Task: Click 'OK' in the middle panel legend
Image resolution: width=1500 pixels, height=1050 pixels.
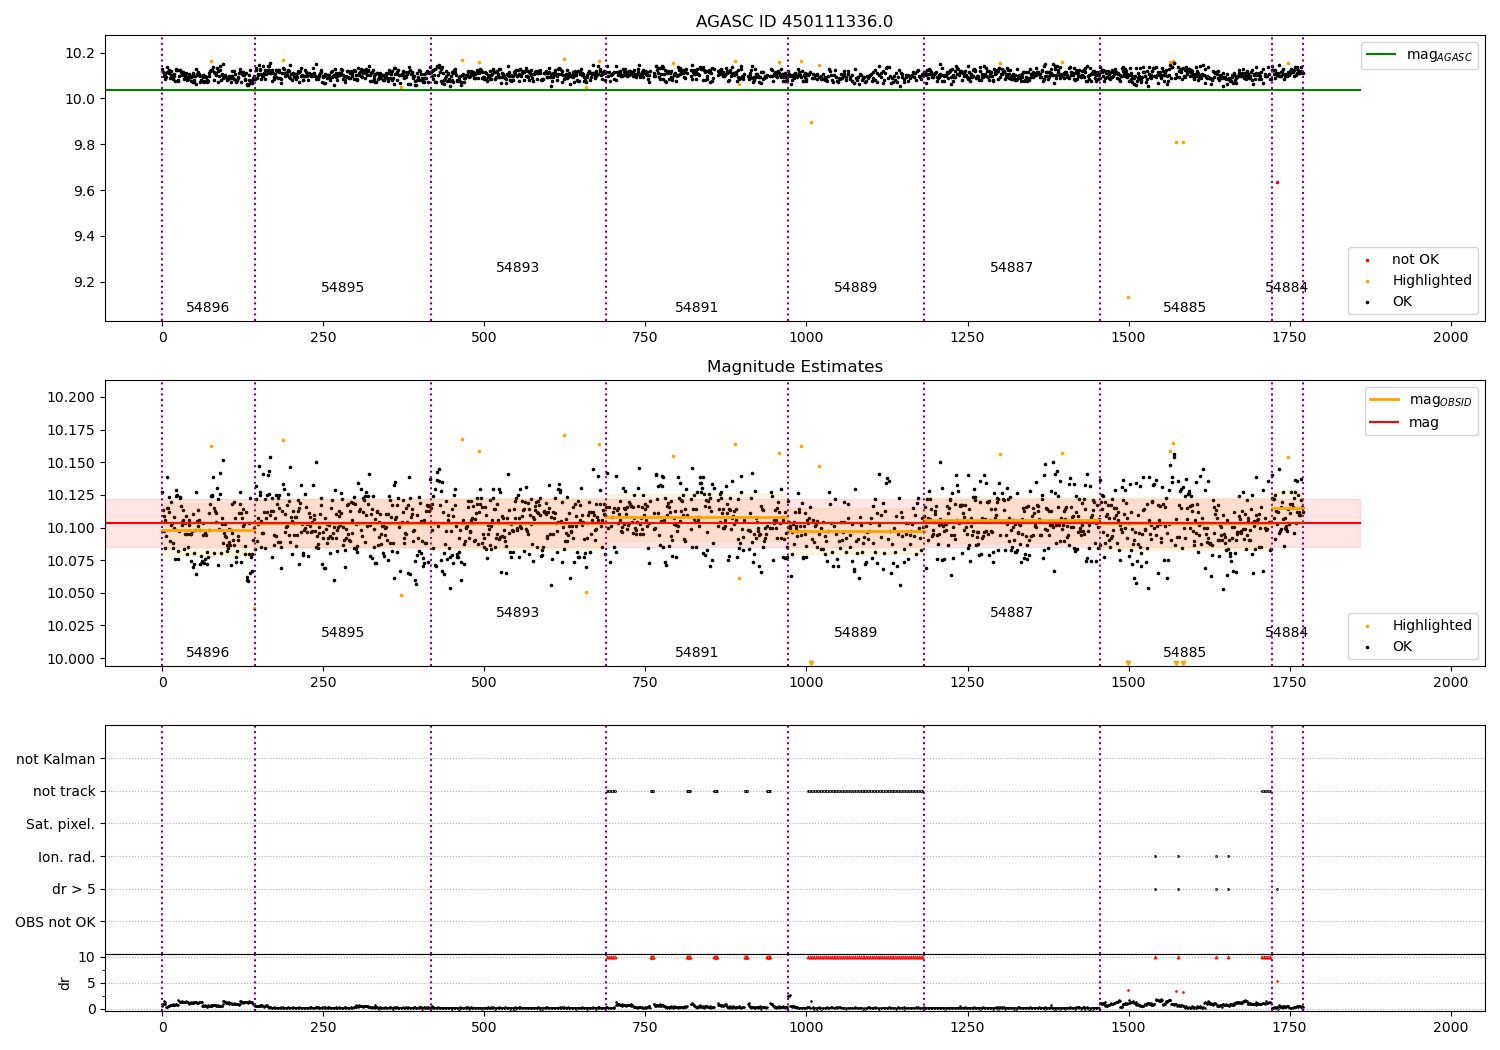Action: click(x=1401, y=647)
